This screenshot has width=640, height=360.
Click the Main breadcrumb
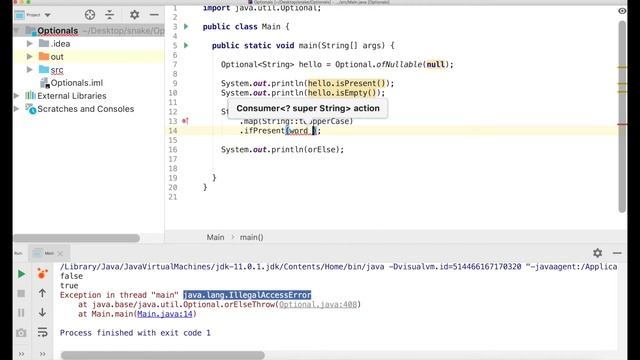215,237
